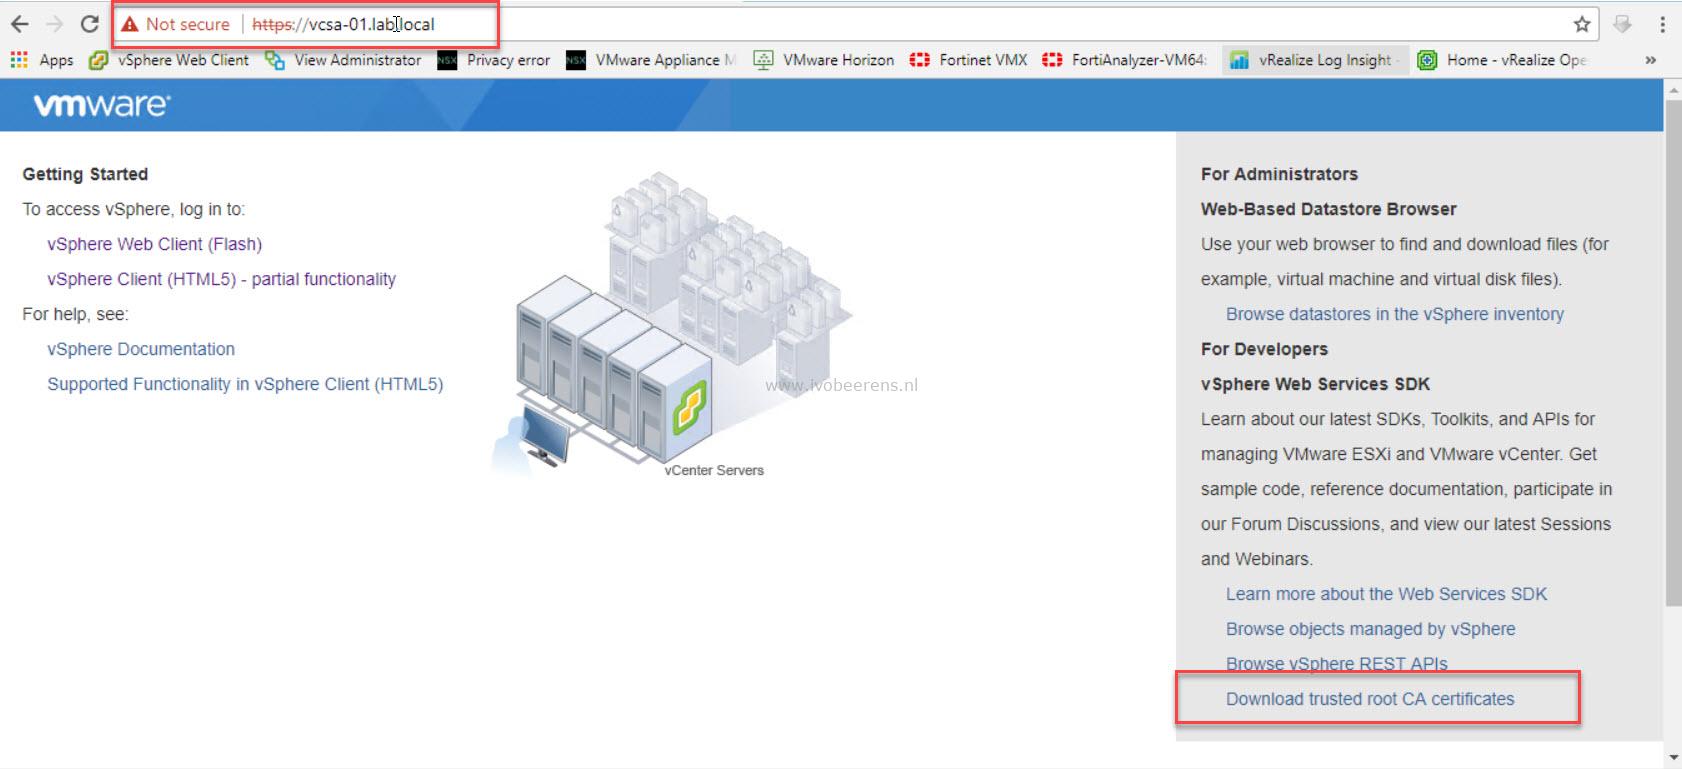
Task: Open vSphere Client (HTML5) partial functionality link
Action: pyautogui.click(x=221, y=279)
